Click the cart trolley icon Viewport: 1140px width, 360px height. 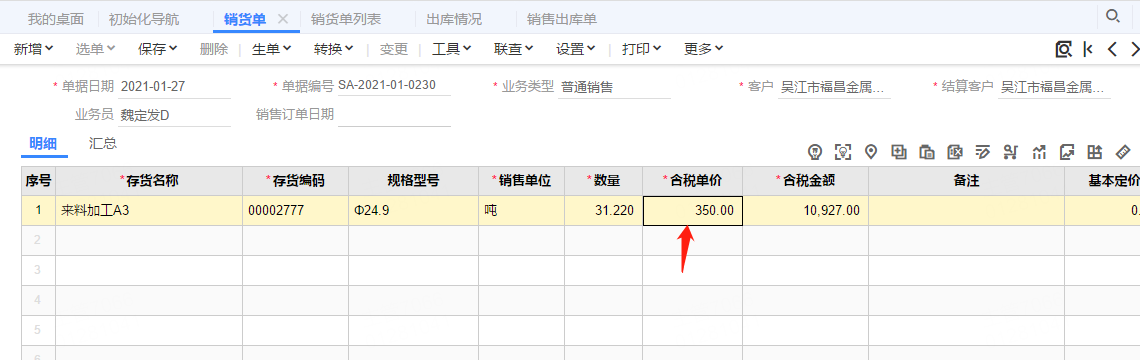1010,152
